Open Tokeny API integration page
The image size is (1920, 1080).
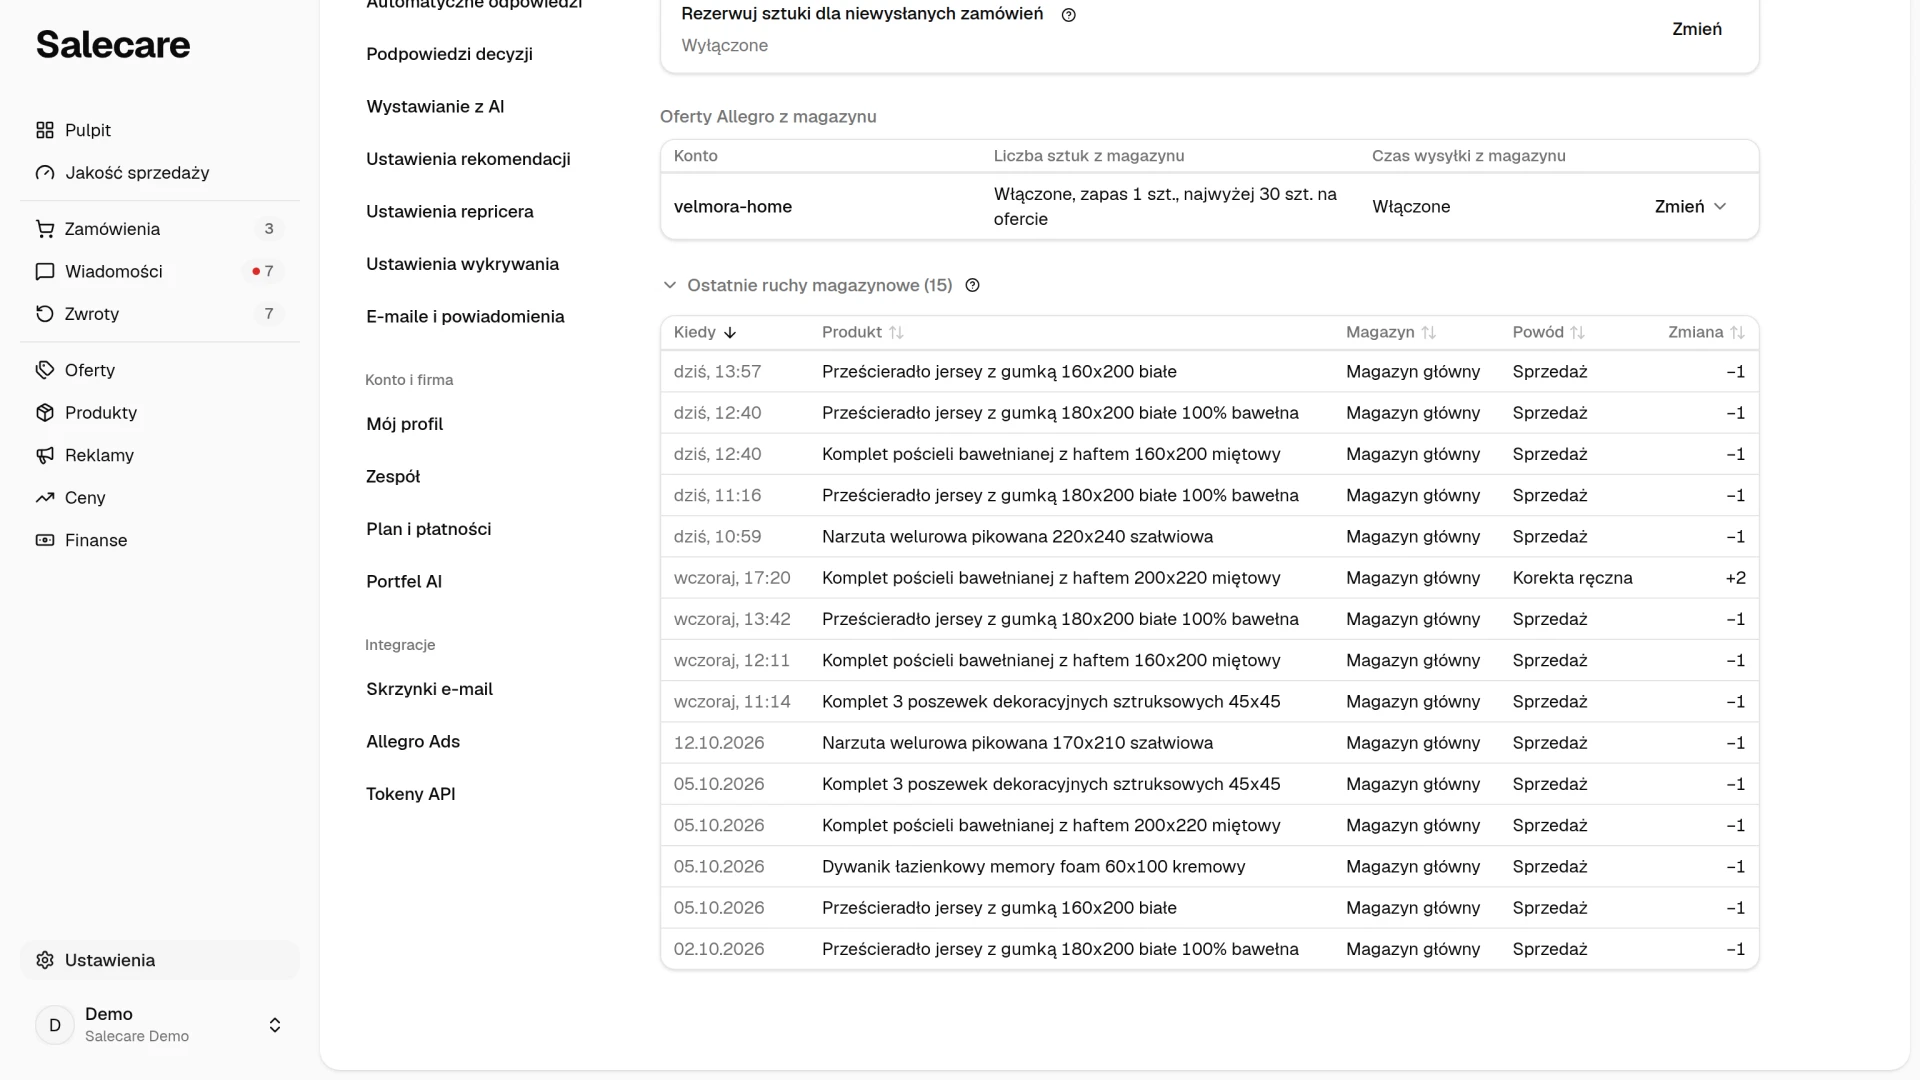411,794
